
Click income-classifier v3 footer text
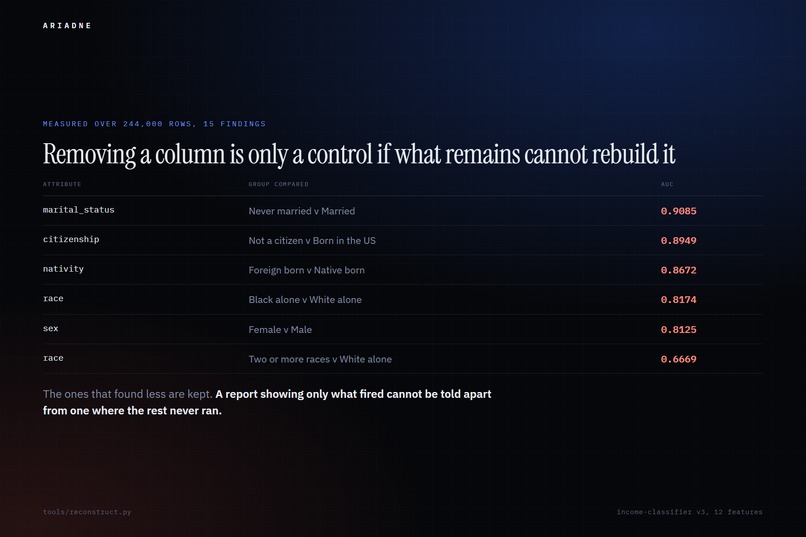coord(689,512)
